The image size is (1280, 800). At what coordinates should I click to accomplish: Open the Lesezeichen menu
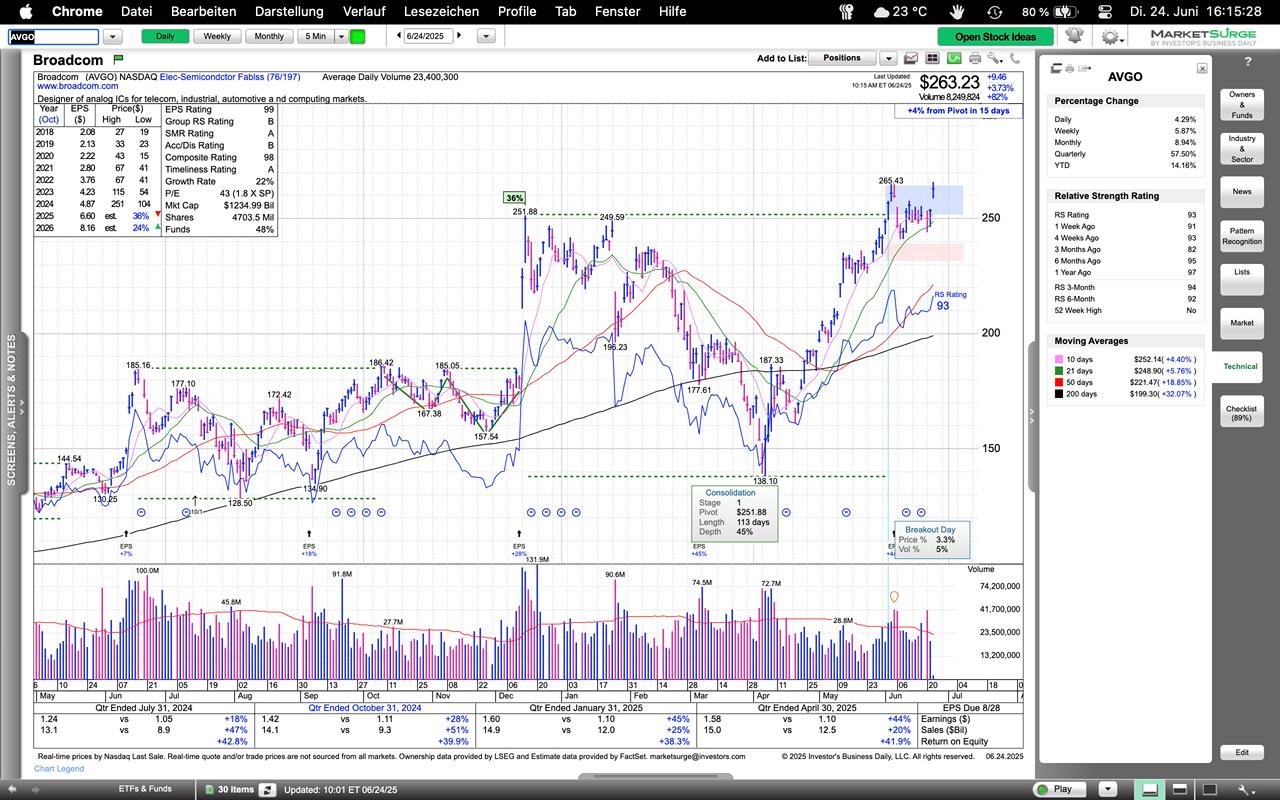tap(441, 11)
